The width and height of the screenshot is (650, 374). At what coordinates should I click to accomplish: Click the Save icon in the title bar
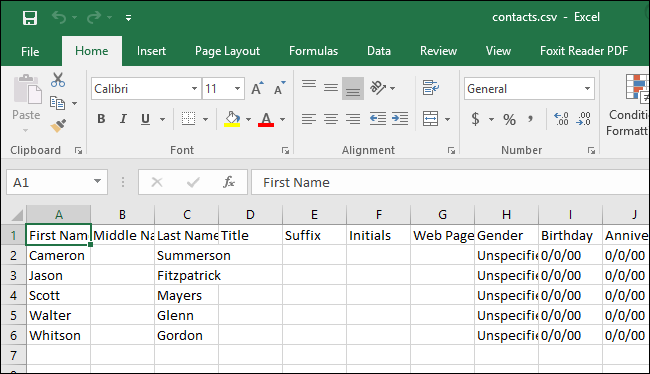pyautogui.click(x=30, y=18)
